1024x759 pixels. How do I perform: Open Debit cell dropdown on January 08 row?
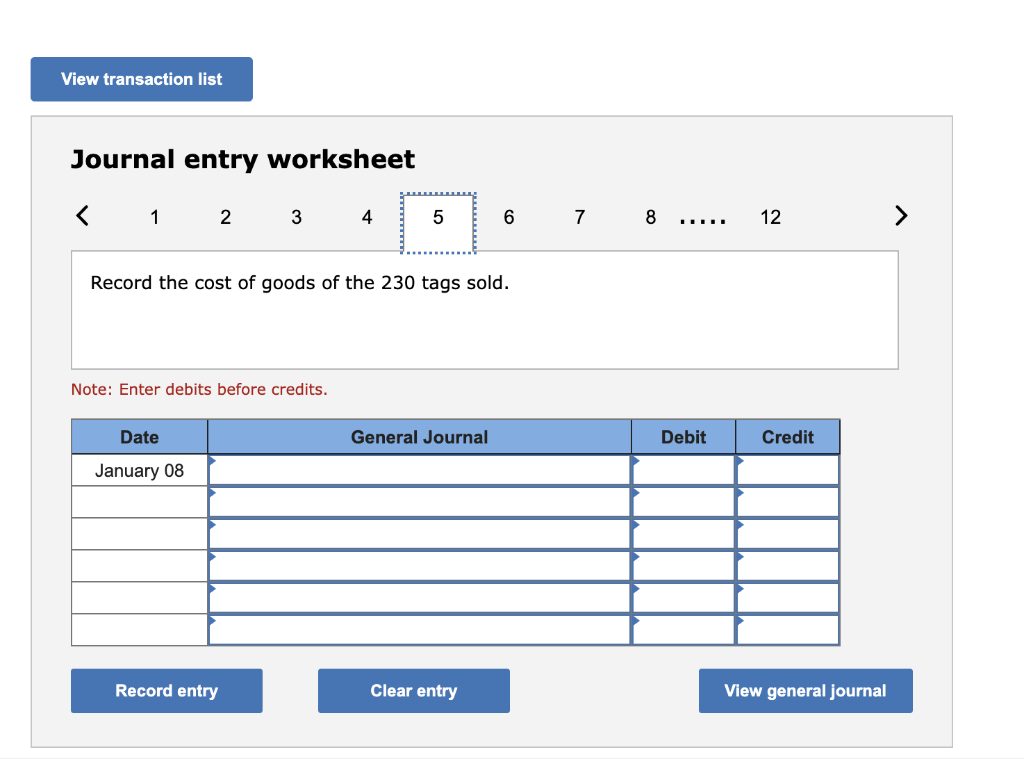(637, 462)
